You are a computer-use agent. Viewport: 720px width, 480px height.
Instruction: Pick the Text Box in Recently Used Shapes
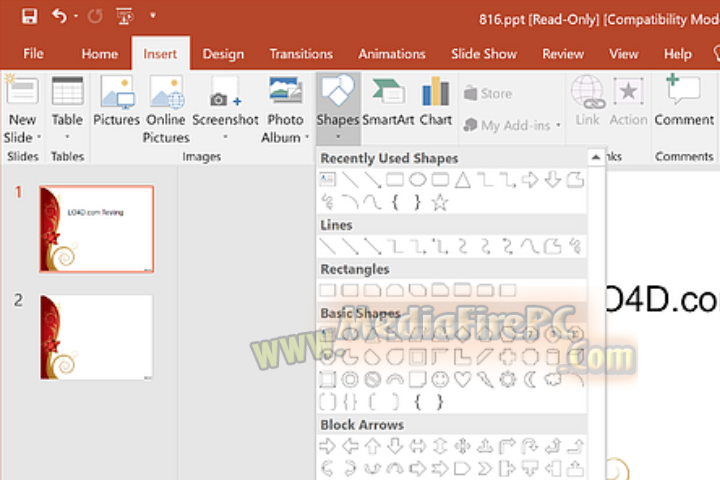327,179
